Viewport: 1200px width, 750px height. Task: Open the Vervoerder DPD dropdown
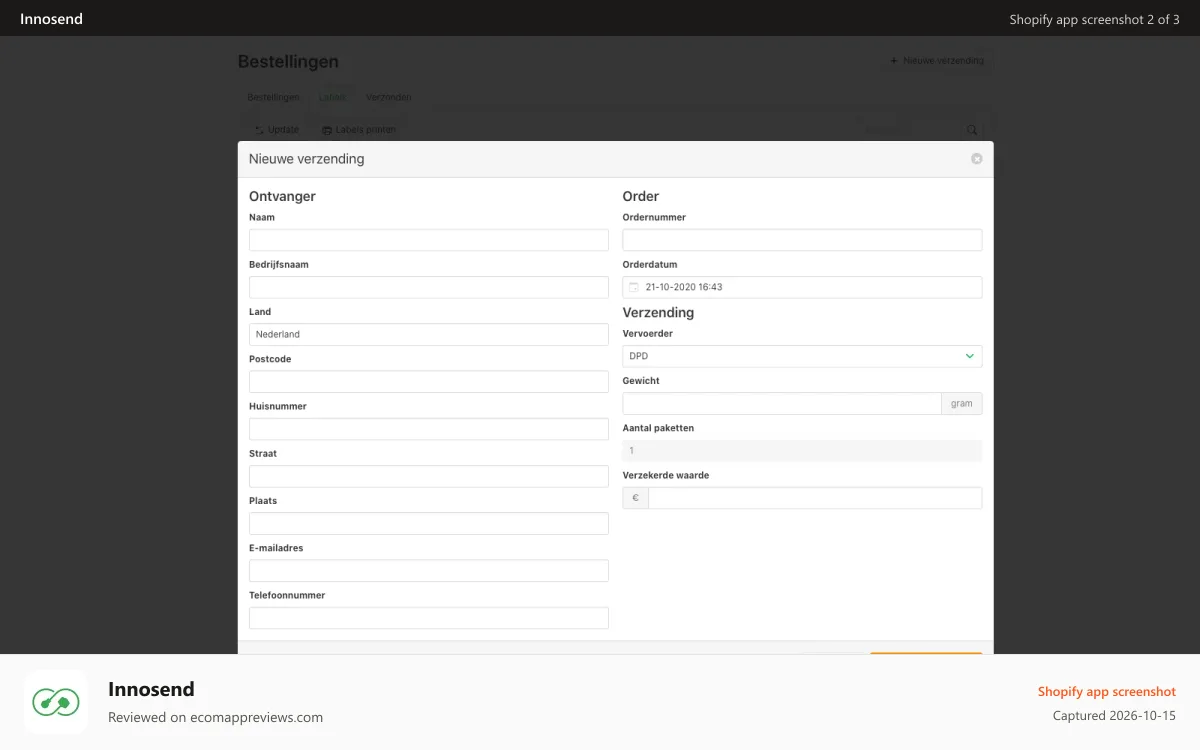(802, 356)
